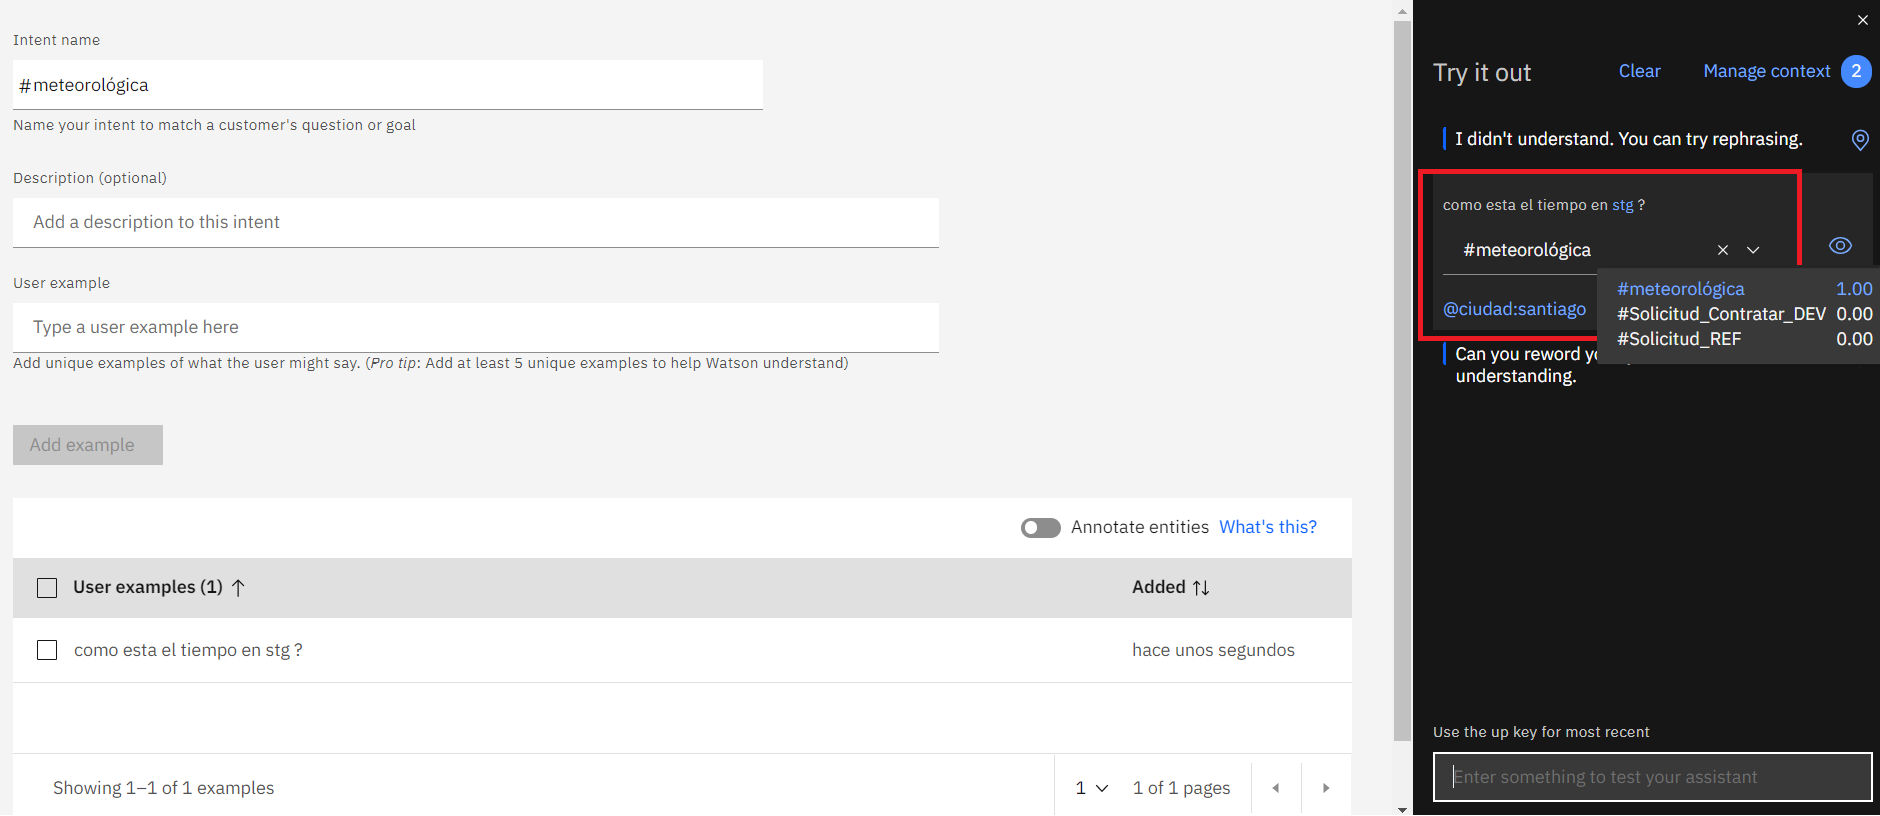Go to the previous examples page arrow

(1276, 788)
